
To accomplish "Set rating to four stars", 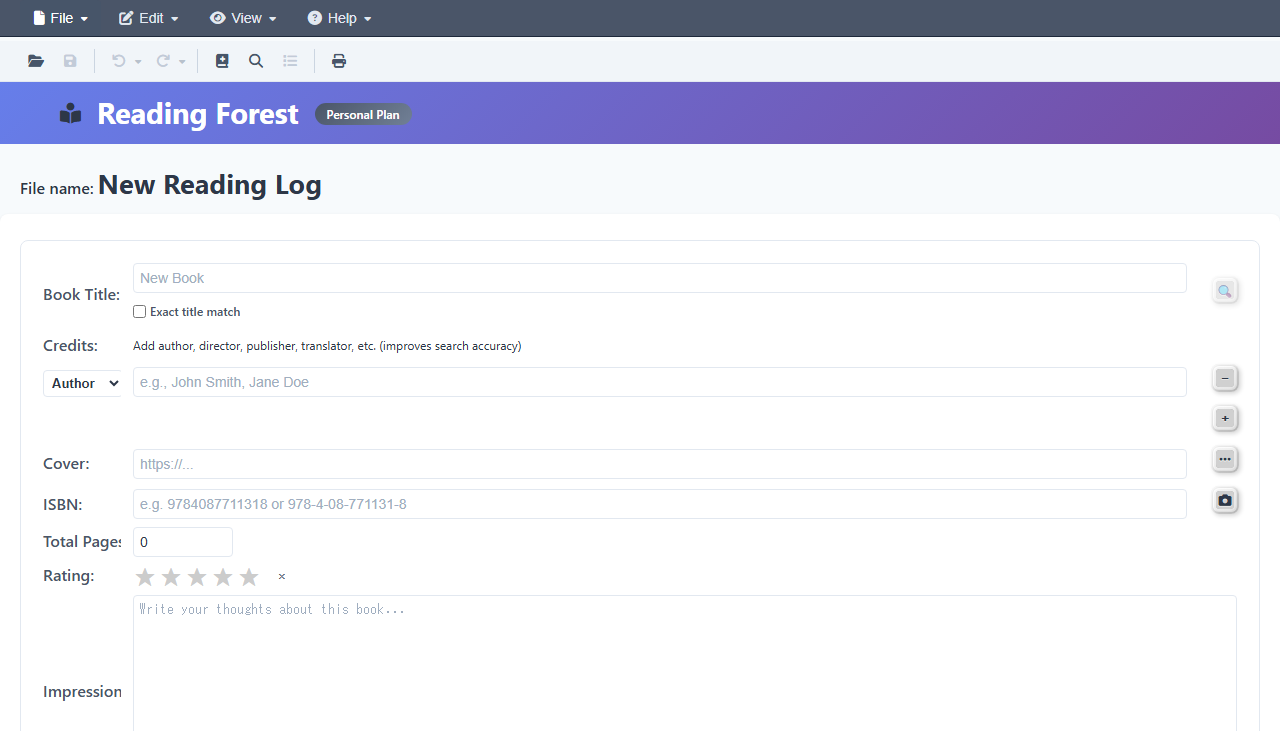I will (223, 577).
